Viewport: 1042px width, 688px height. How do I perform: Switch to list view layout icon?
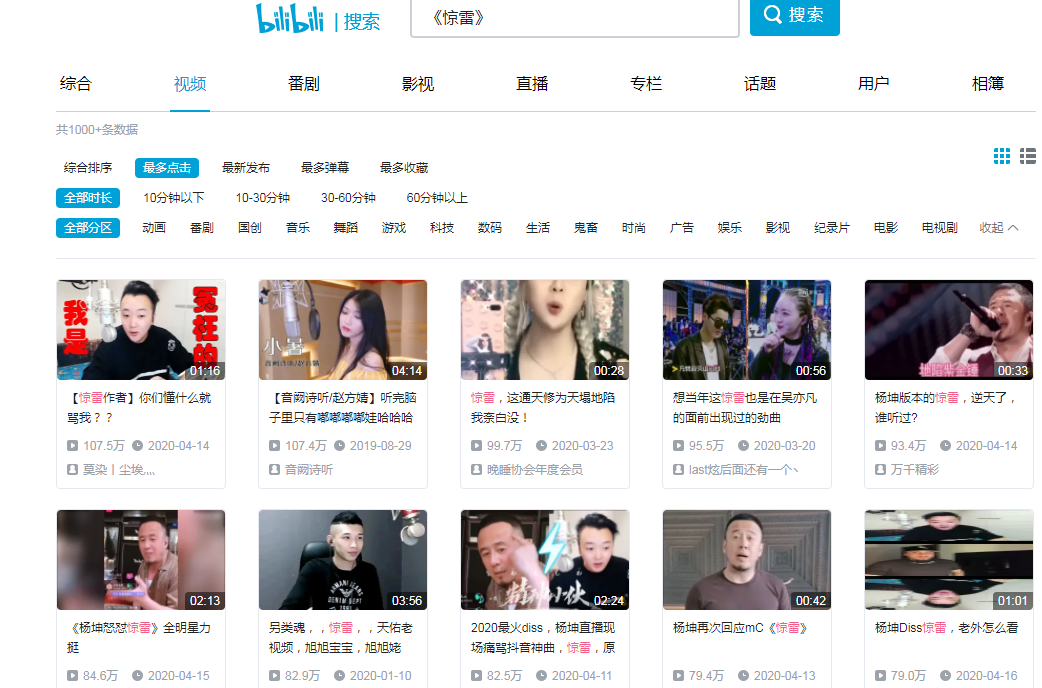(x=1028, y=156)
